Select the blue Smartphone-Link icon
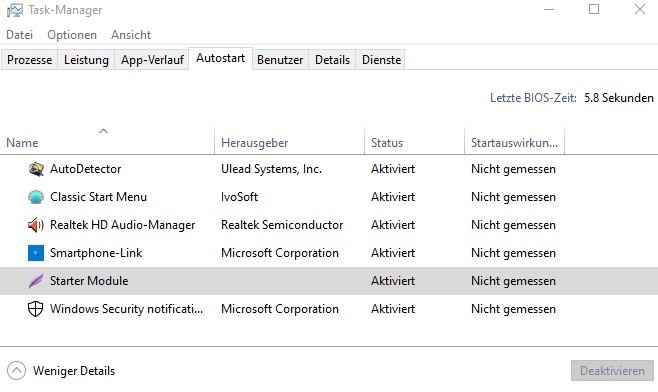The height and width of the screenshot is (392, 658). coord(36,253)
